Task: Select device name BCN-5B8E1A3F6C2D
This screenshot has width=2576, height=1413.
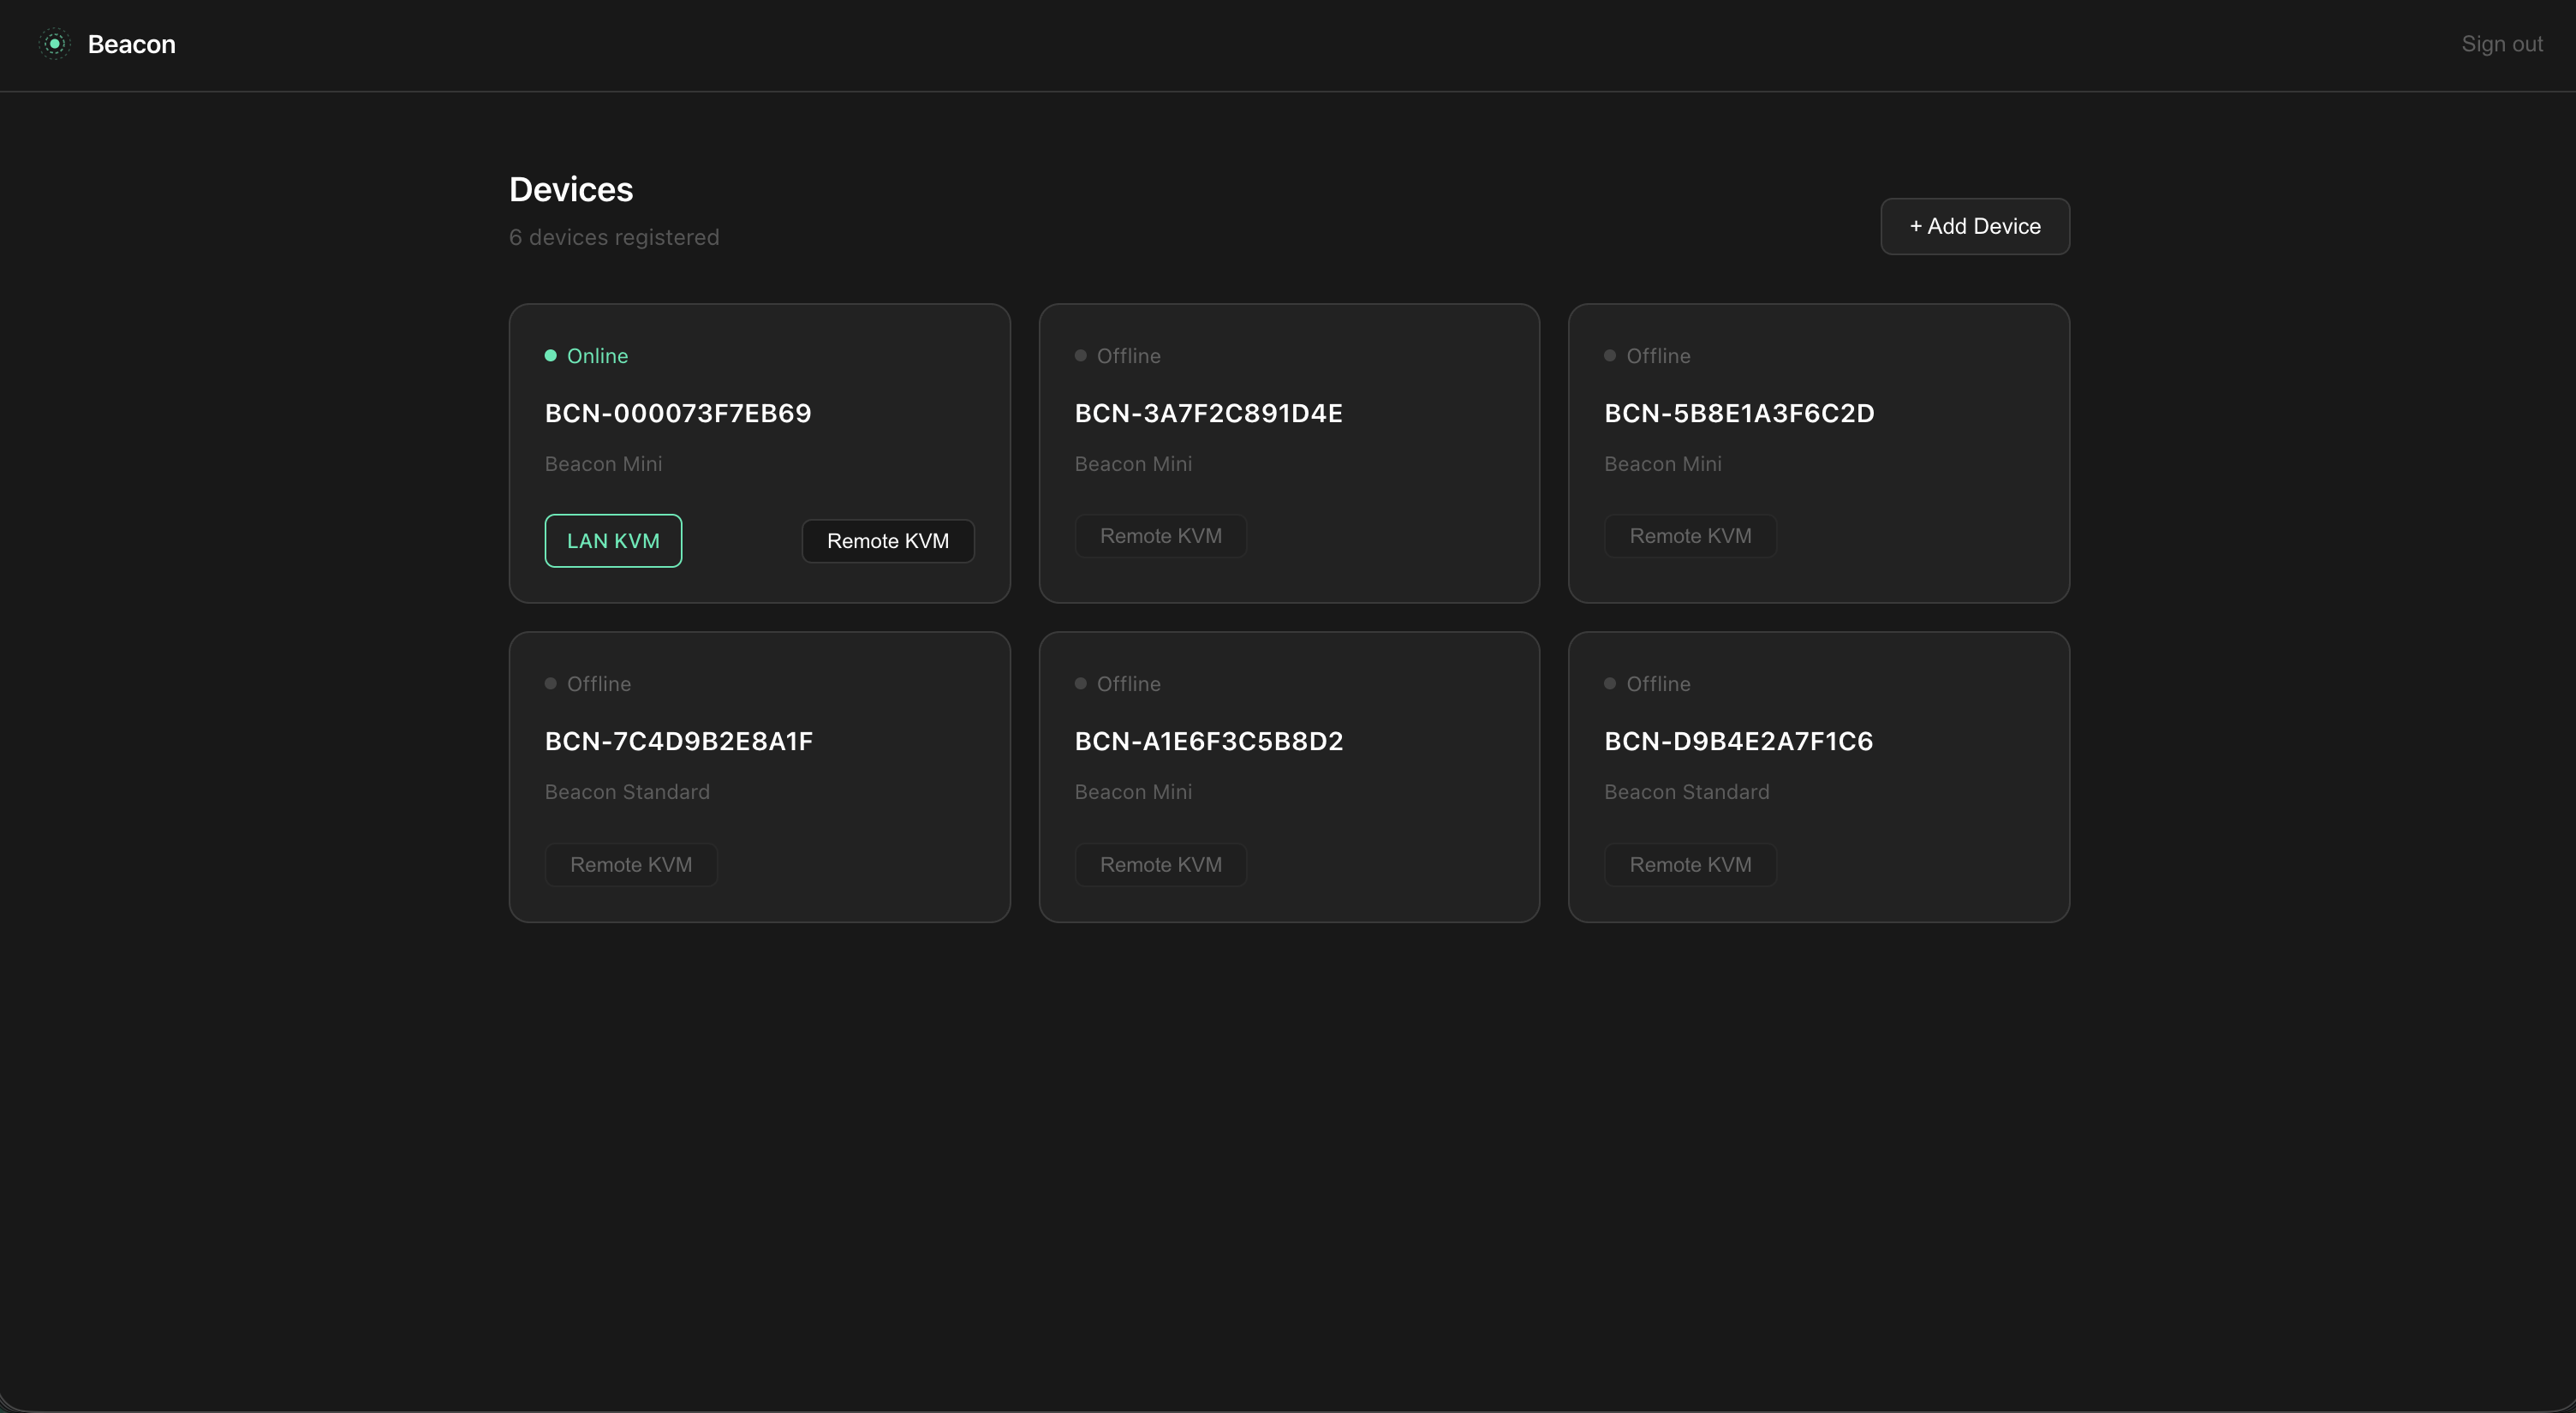Action: point(1739,413)
